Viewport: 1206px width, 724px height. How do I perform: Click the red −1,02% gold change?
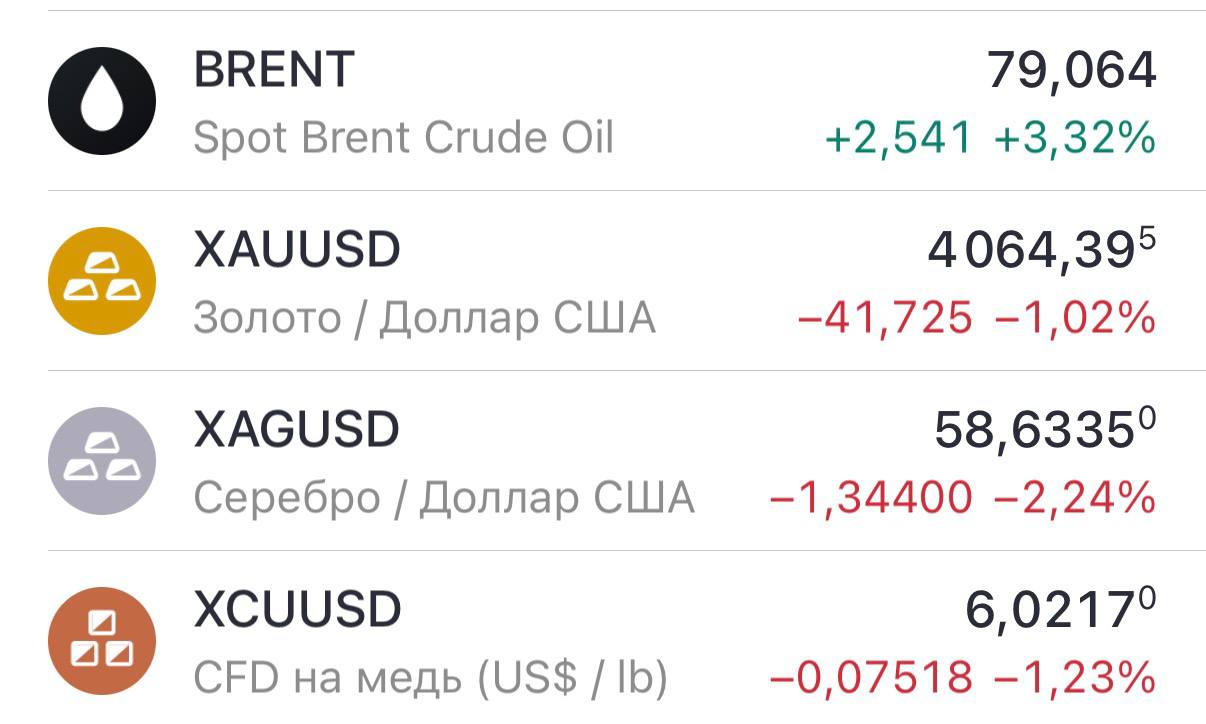[1075, 319]
